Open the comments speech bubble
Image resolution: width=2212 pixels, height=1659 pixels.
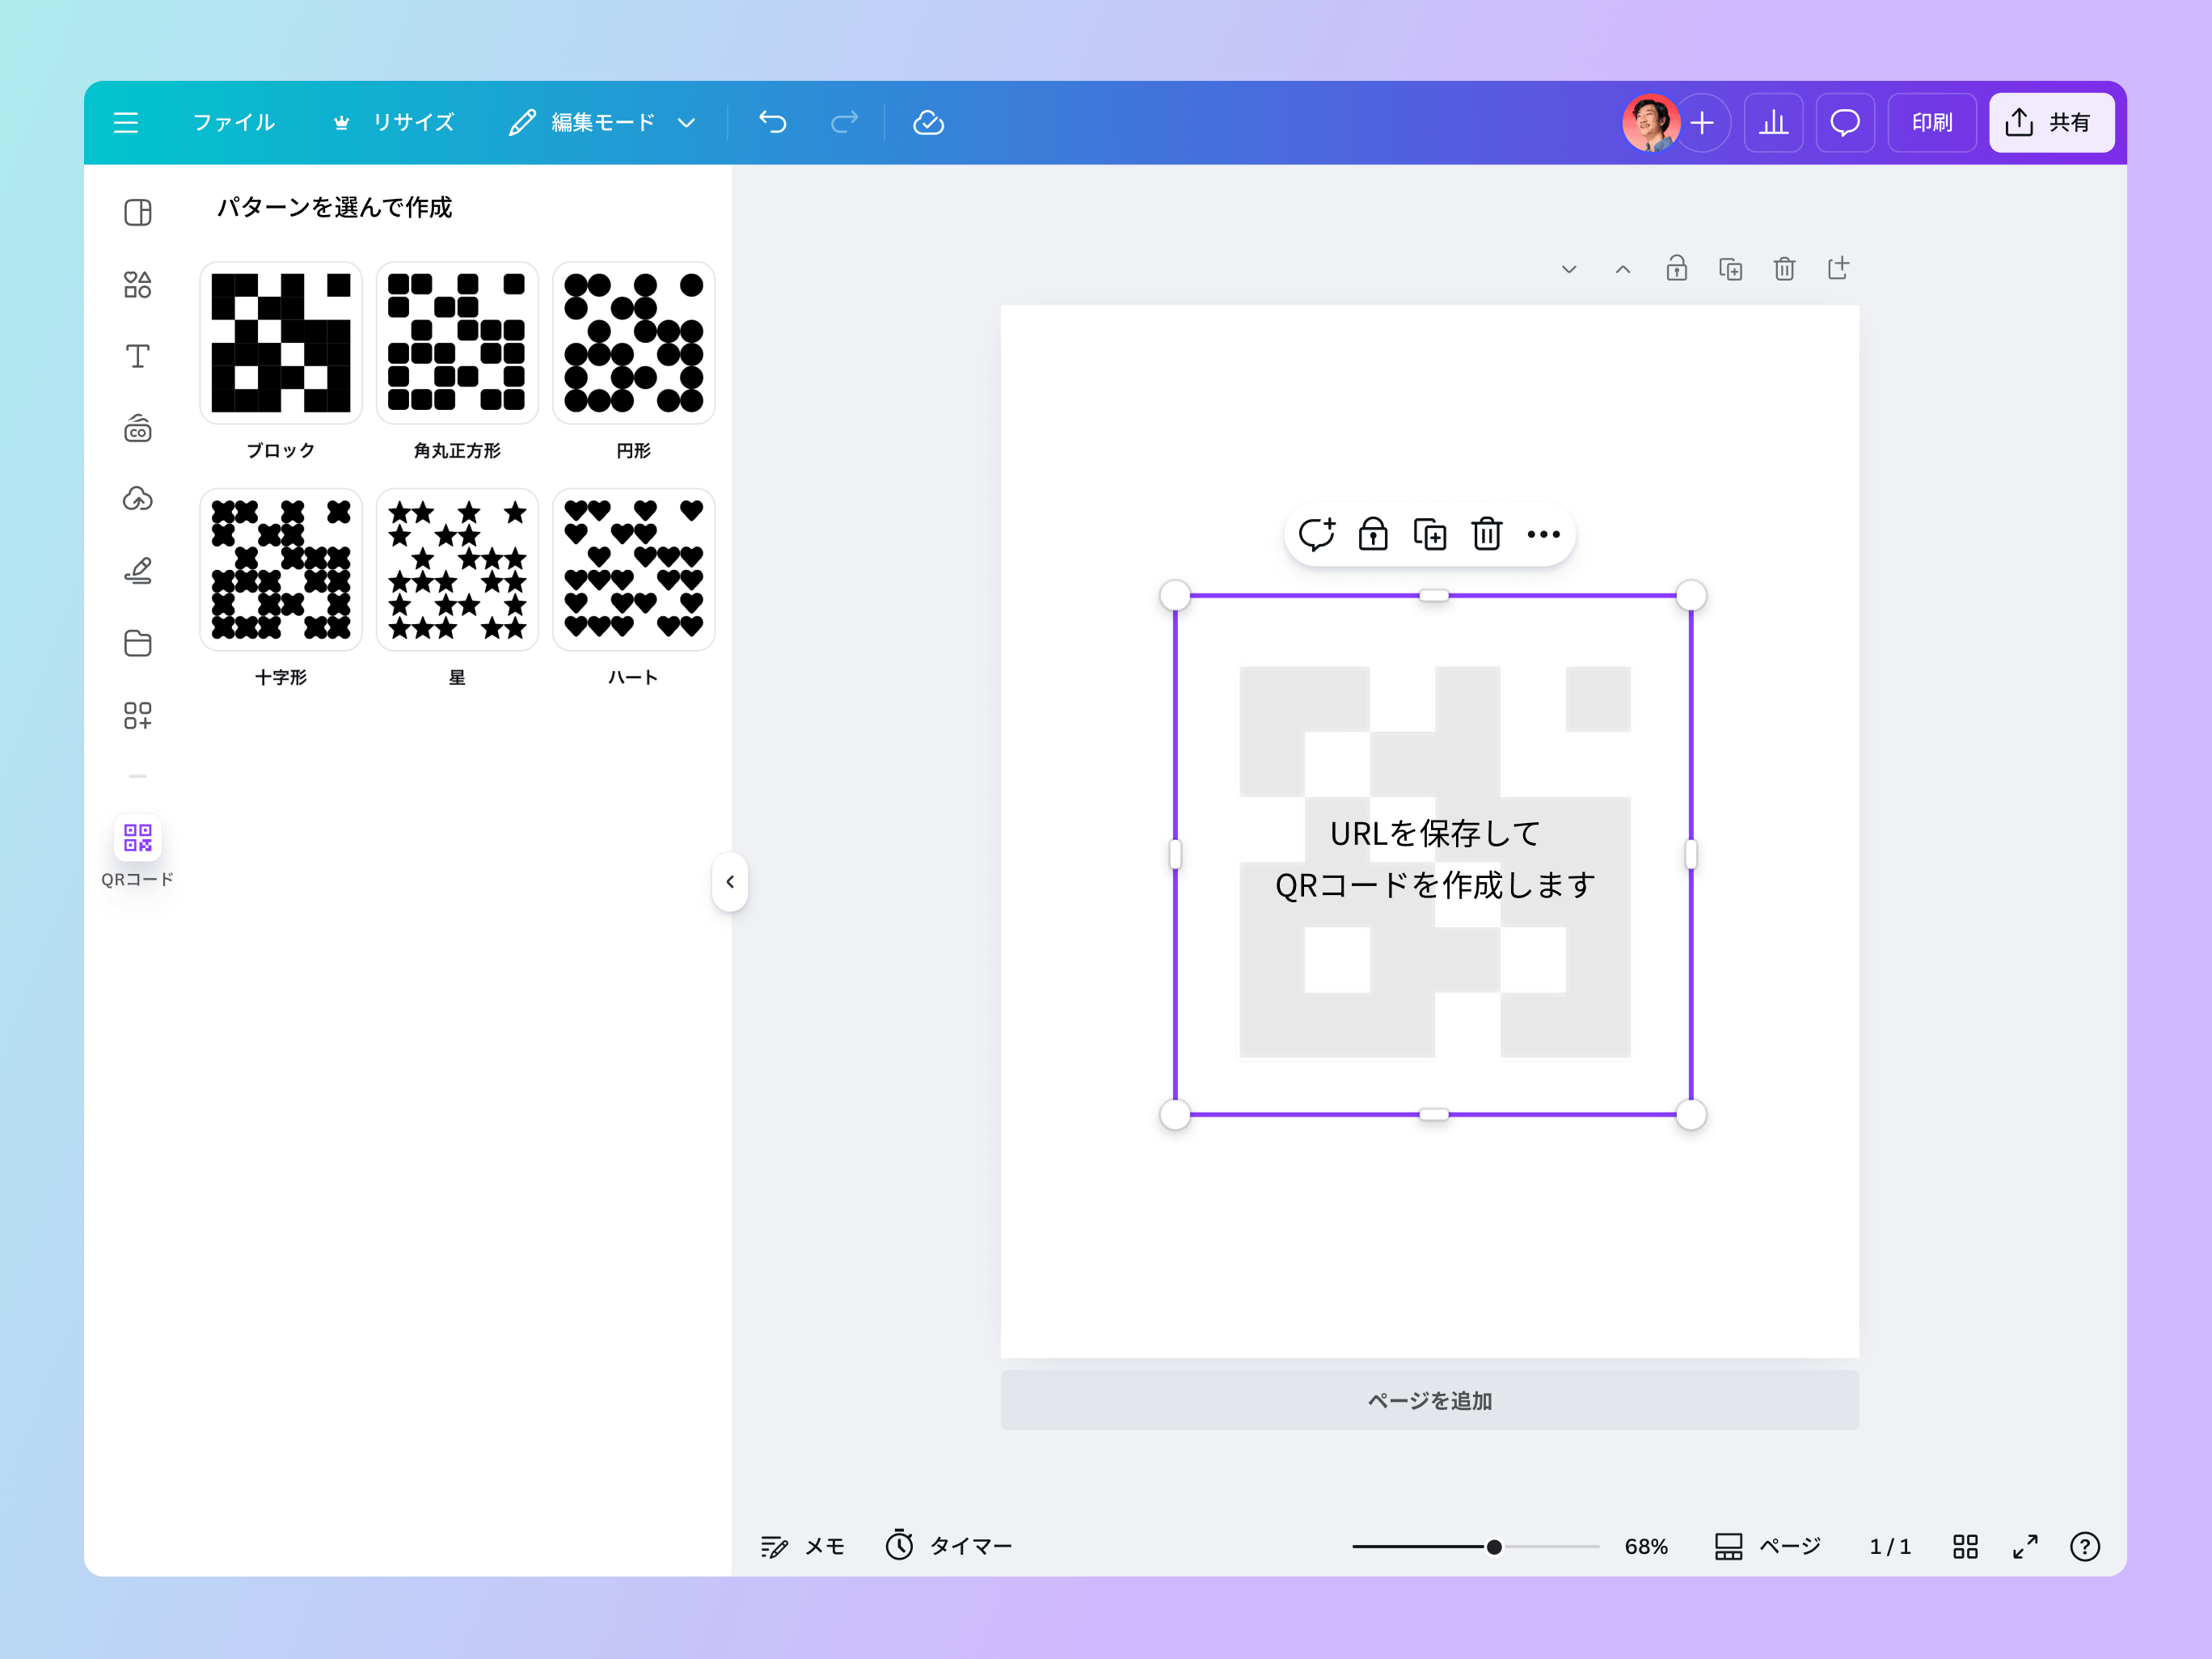tap(1845, 123)
